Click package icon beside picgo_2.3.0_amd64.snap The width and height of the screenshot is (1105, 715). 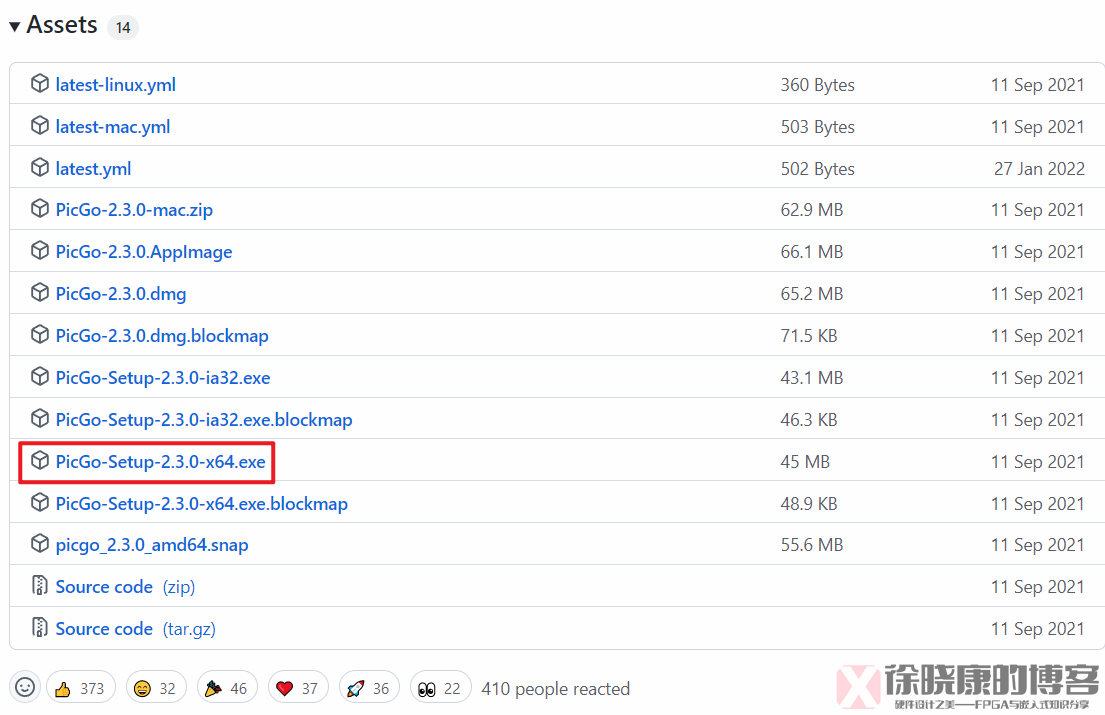[x=39, y=544]
